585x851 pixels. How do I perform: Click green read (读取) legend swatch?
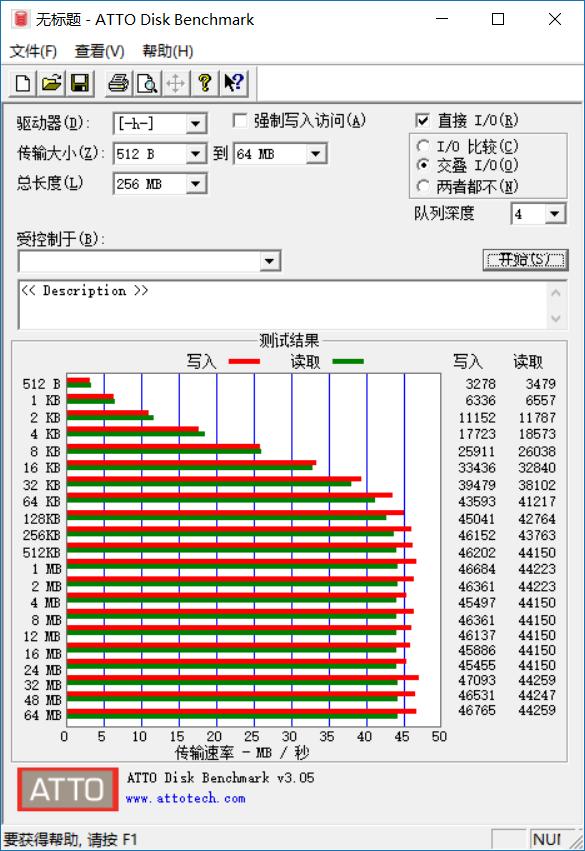pos(348,361)
